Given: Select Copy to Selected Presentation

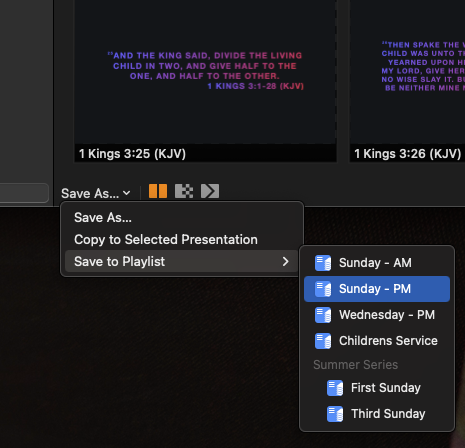Looking at the screenshot, I should [182, 239].
